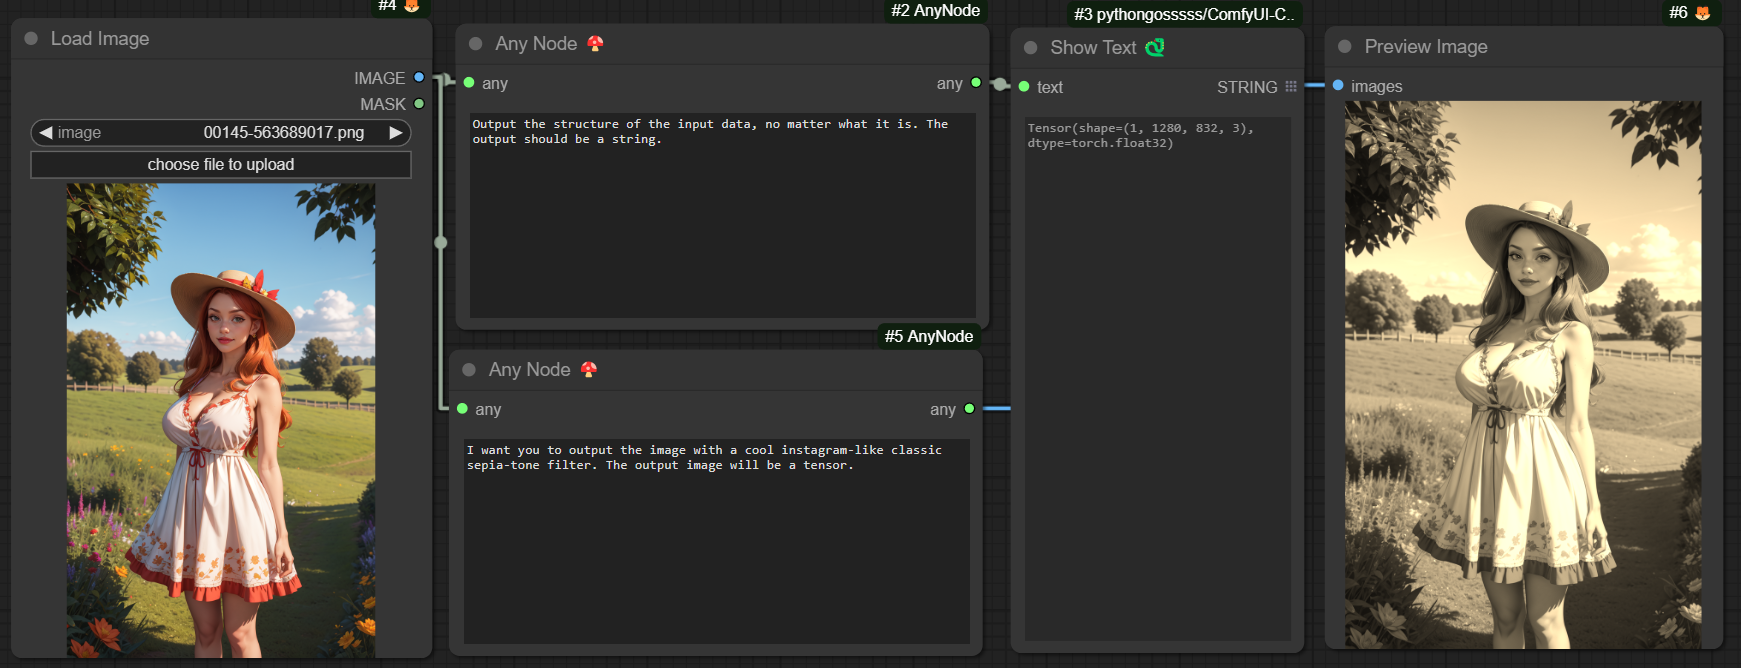Click the #3 pythongosssss/ComfyUI-C.. badge
The height and width of the screenshot is (668, 1741).
click(1184, 14)
